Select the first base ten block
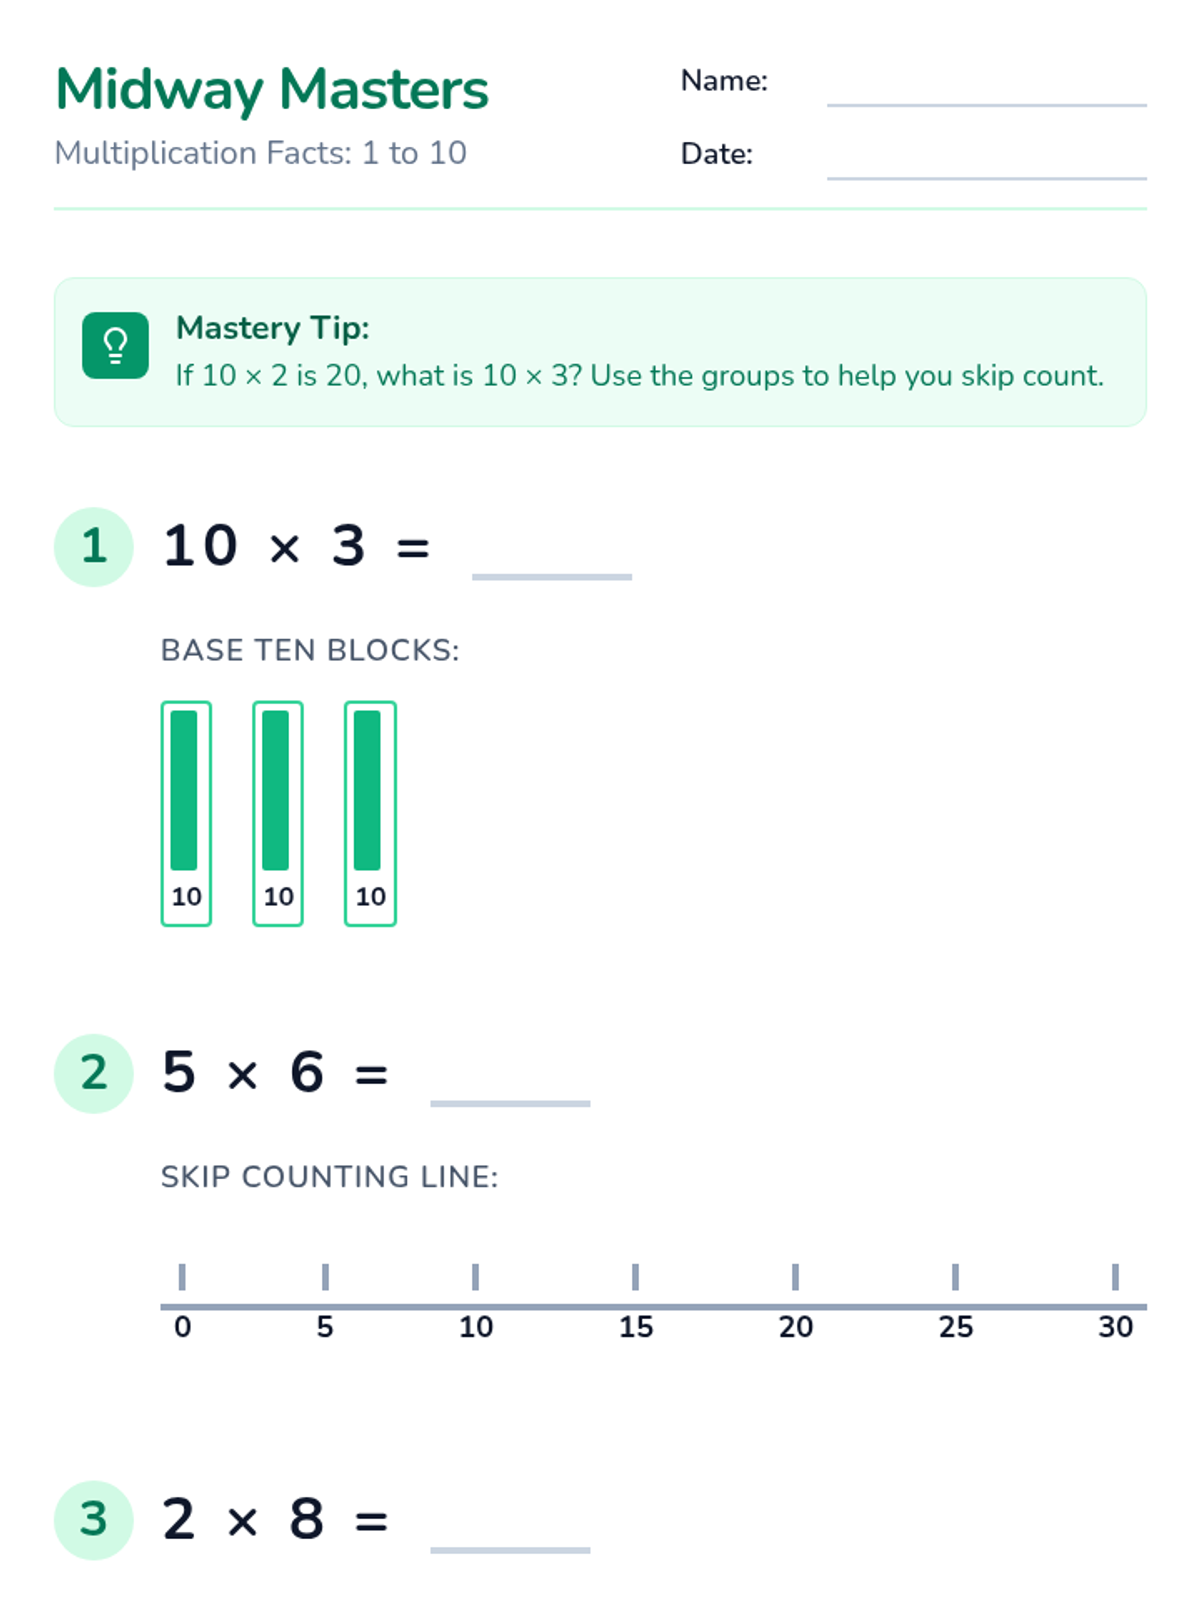This screenshot has height=1600, width=1200. point(186,814)
